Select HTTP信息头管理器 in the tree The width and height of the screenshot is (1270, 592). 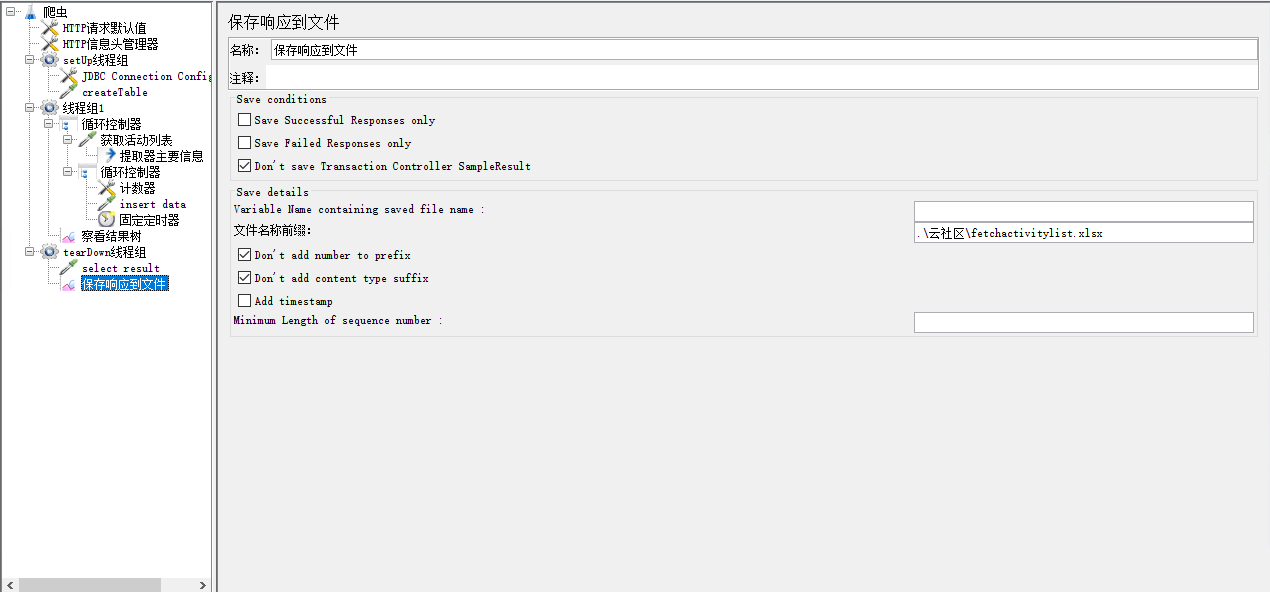click(110, 44)
